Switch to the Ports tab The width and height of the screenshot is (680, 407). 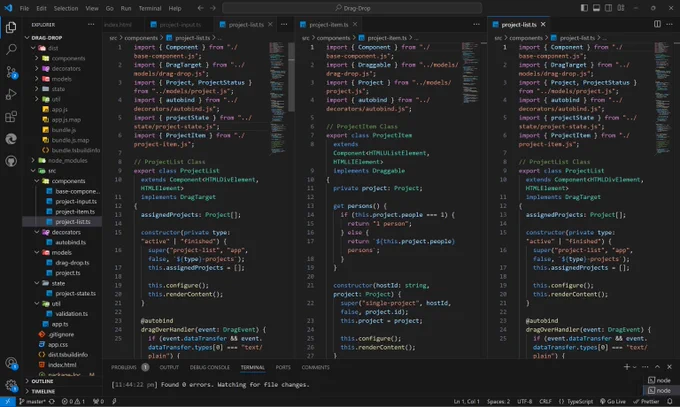(283, 367)
